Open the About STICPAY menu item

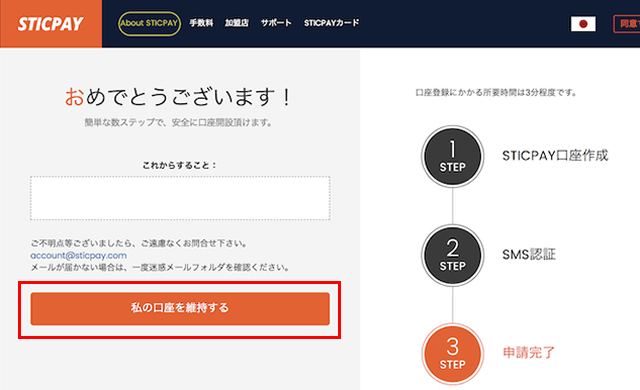(149, 23)
